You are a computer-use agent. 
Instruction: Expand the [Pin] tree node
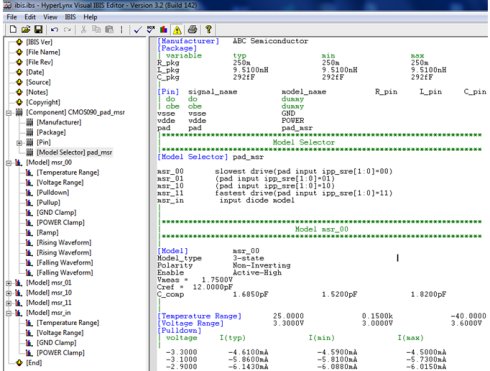click(19, 143)
